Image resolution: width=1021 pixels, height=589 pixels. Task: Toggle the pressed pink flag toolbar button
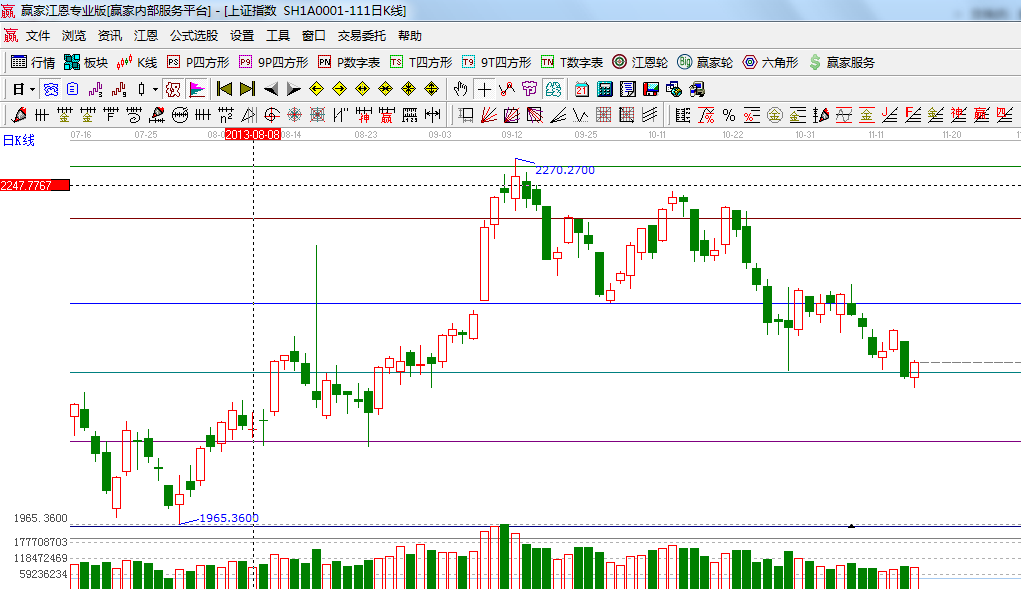pyautogui.click(x=197, y=89)
